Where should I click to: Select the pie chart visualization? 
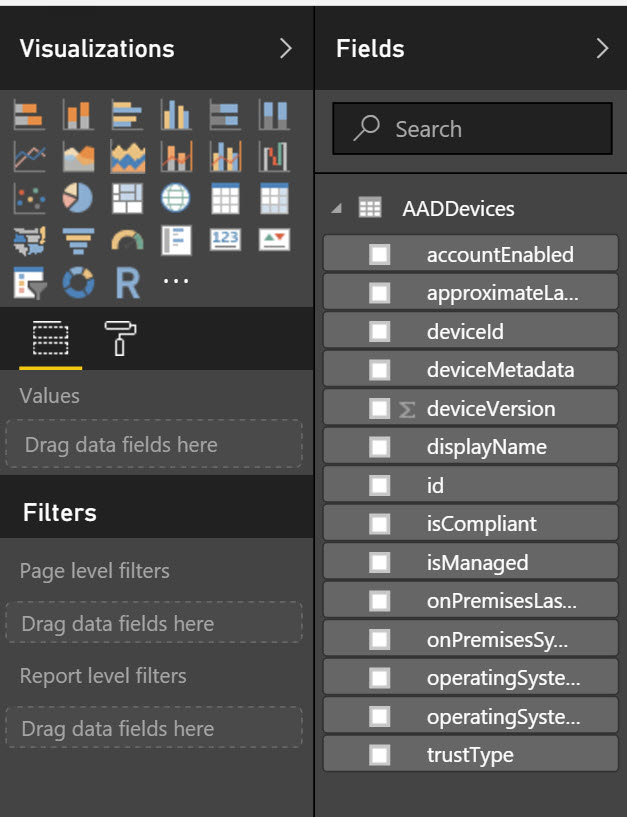pos(78,198)
